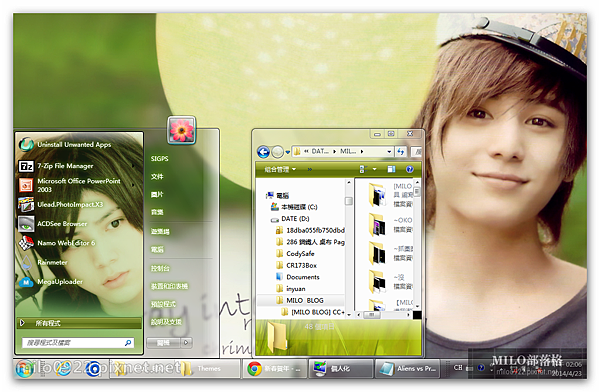The width and height of the screenshot is (600, 392).
Task: Select folder 18dba055fb750dbd in tree
Action: [310, 230]
